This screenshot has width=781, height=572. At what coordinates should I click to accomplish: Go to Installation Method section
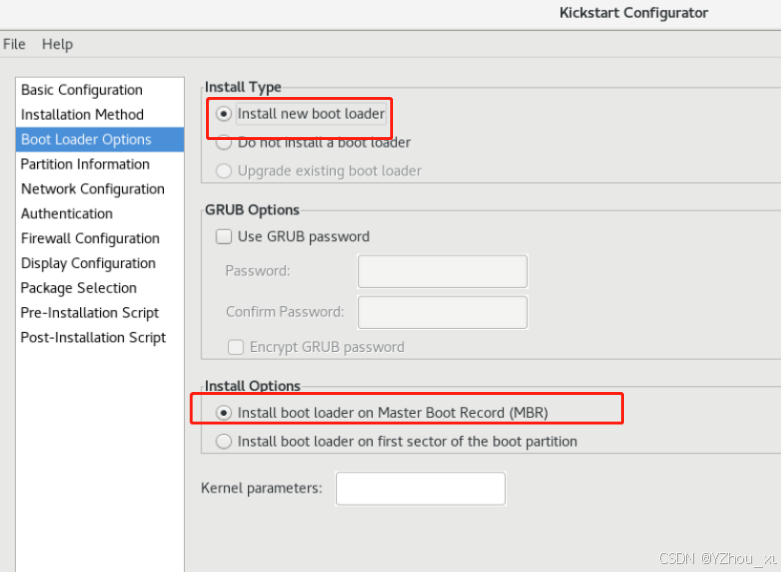[x=82, y=115]
